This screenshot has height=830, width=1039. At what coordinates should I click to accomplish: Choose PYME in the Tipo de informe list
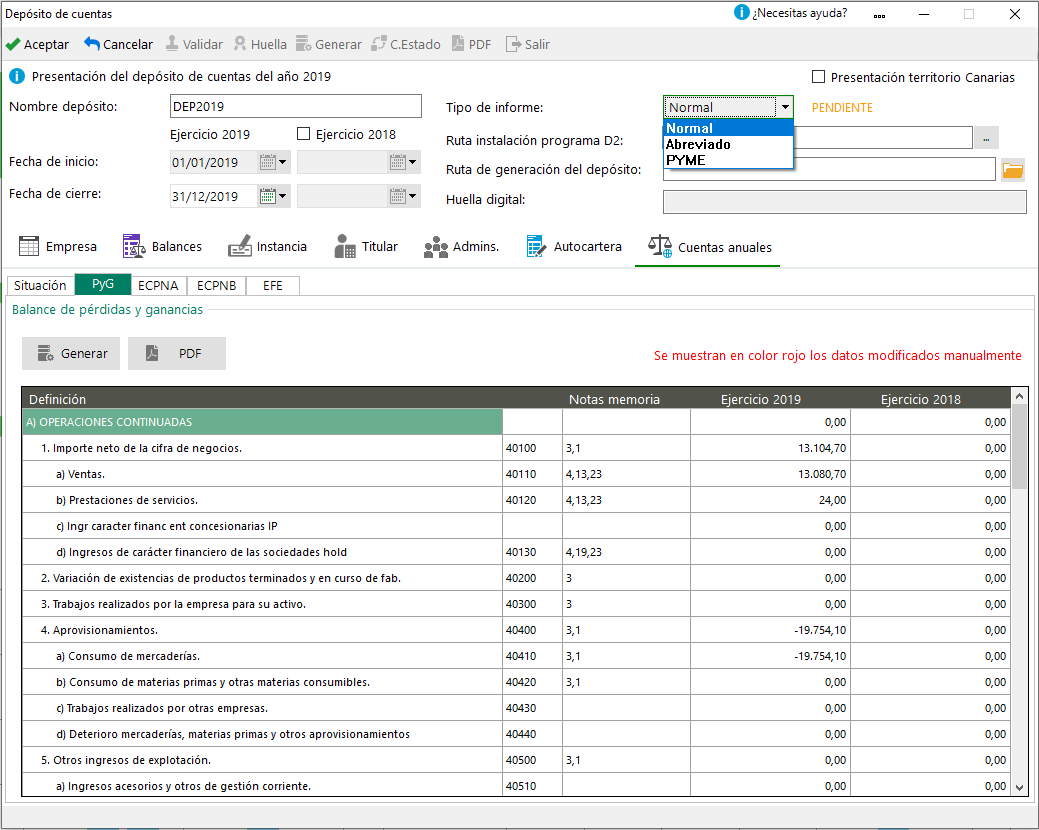click(728, 160)
